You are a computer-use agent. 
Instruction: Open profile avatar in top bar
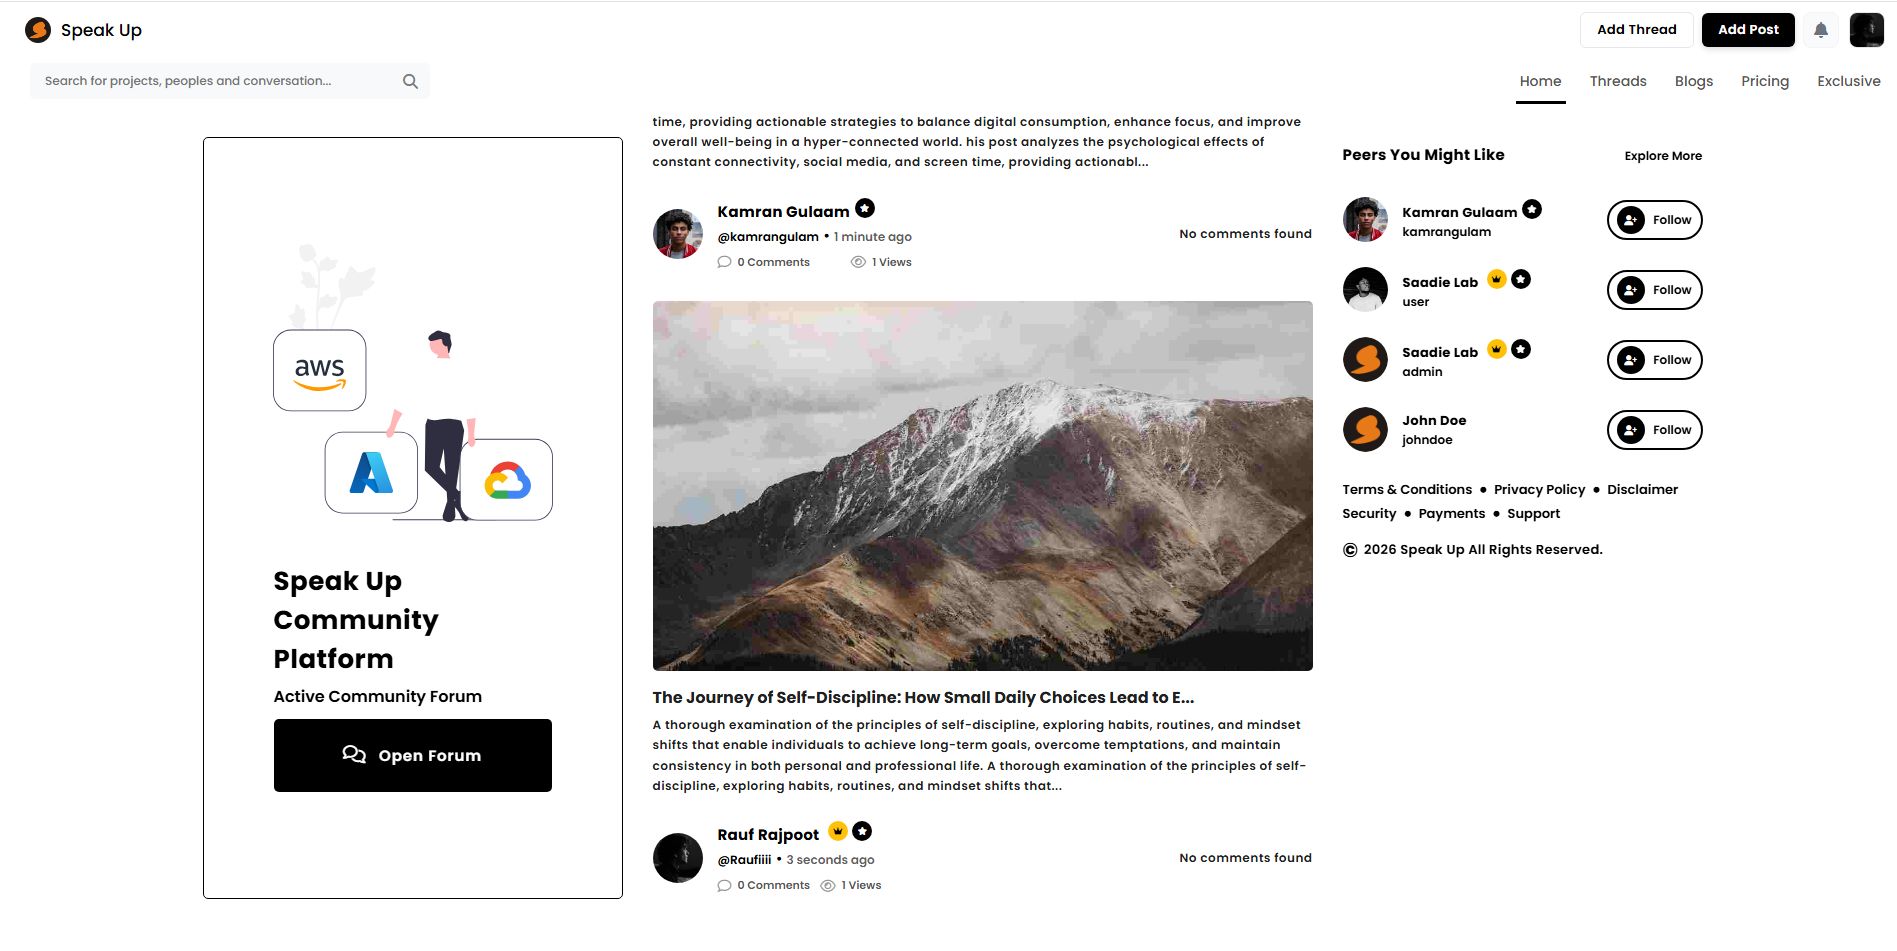[1866, 30]
